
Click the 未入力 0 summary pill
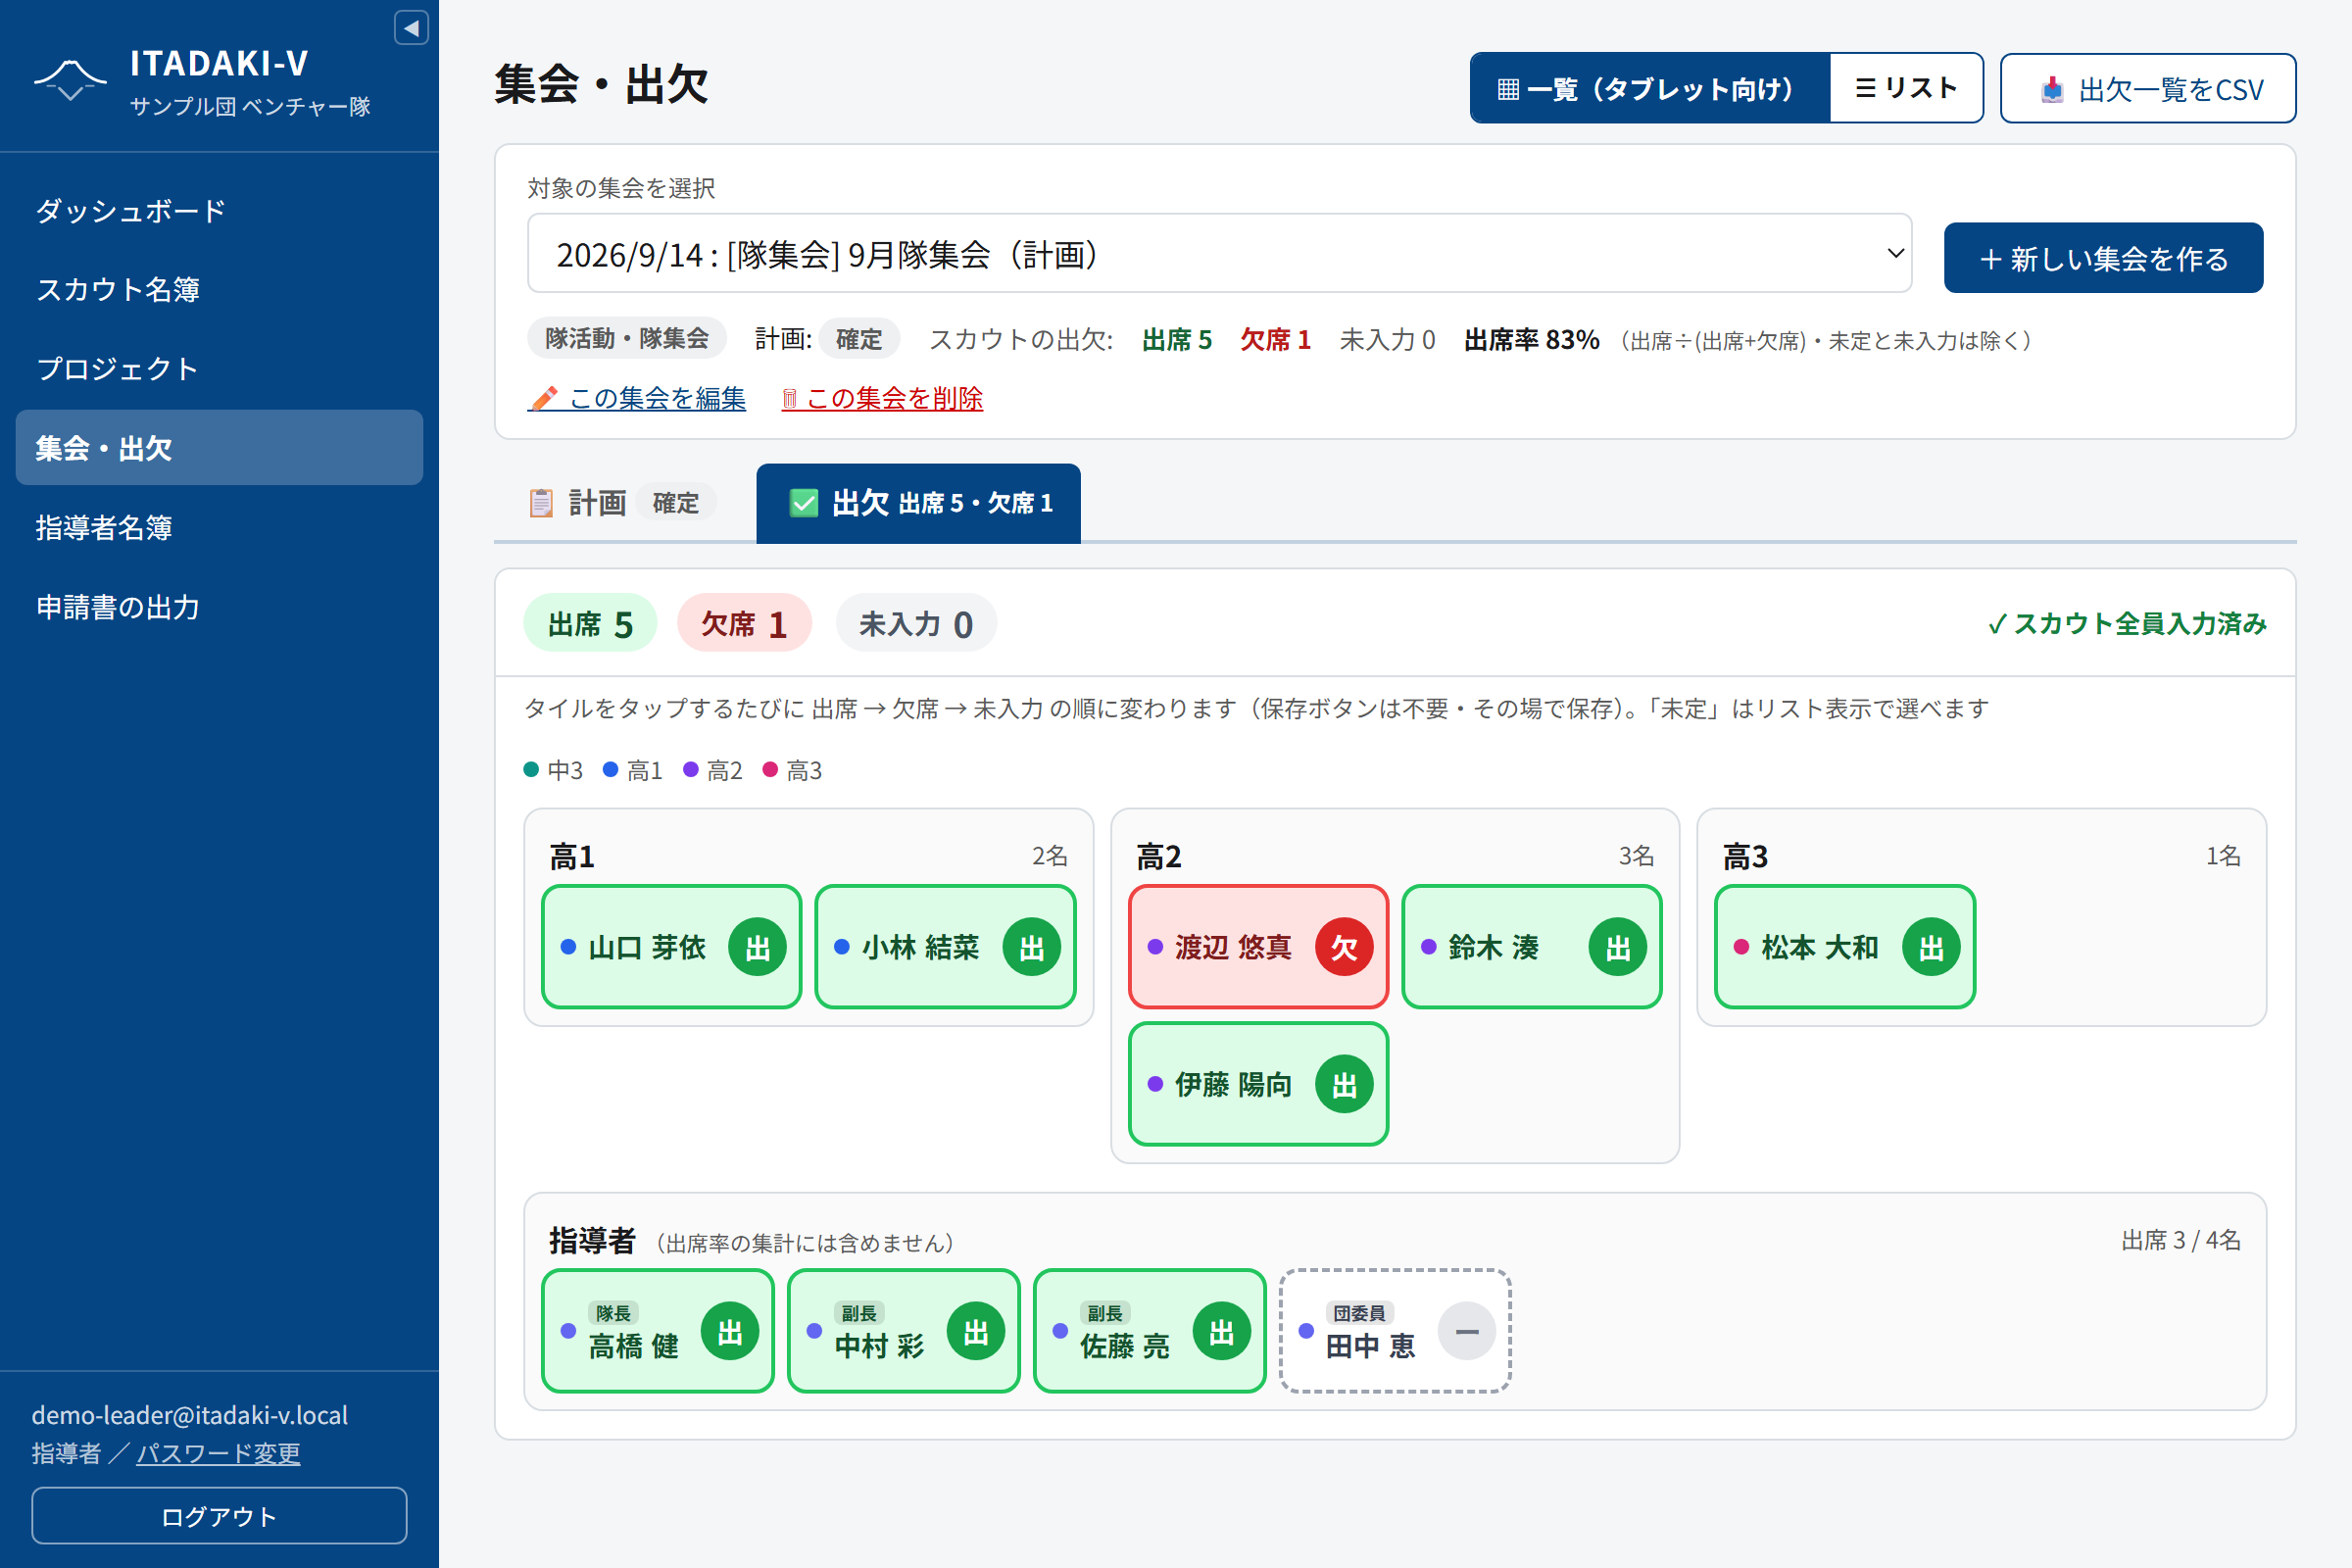click(916, 624)
